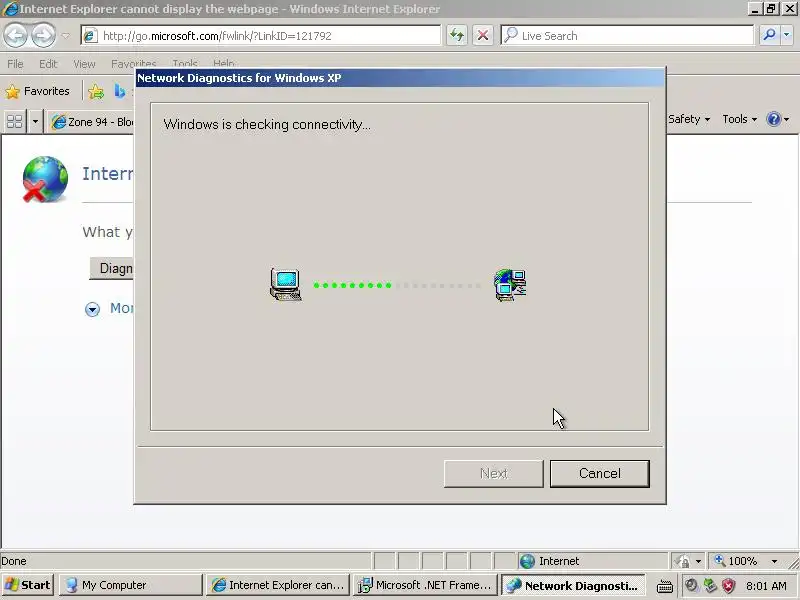
Task: Click the blue Help question mark icon
Action: [x=773, y=119]
